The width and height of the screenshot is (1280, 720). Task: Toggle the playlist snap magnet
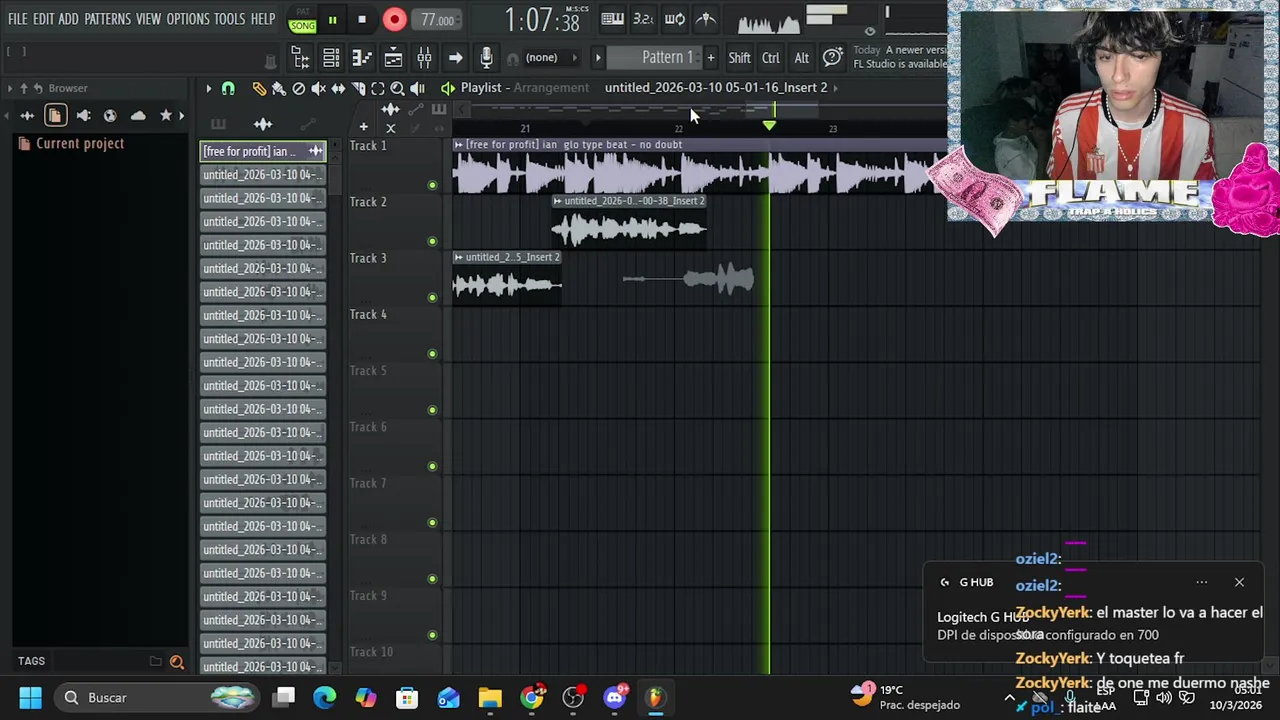[228, 88]
